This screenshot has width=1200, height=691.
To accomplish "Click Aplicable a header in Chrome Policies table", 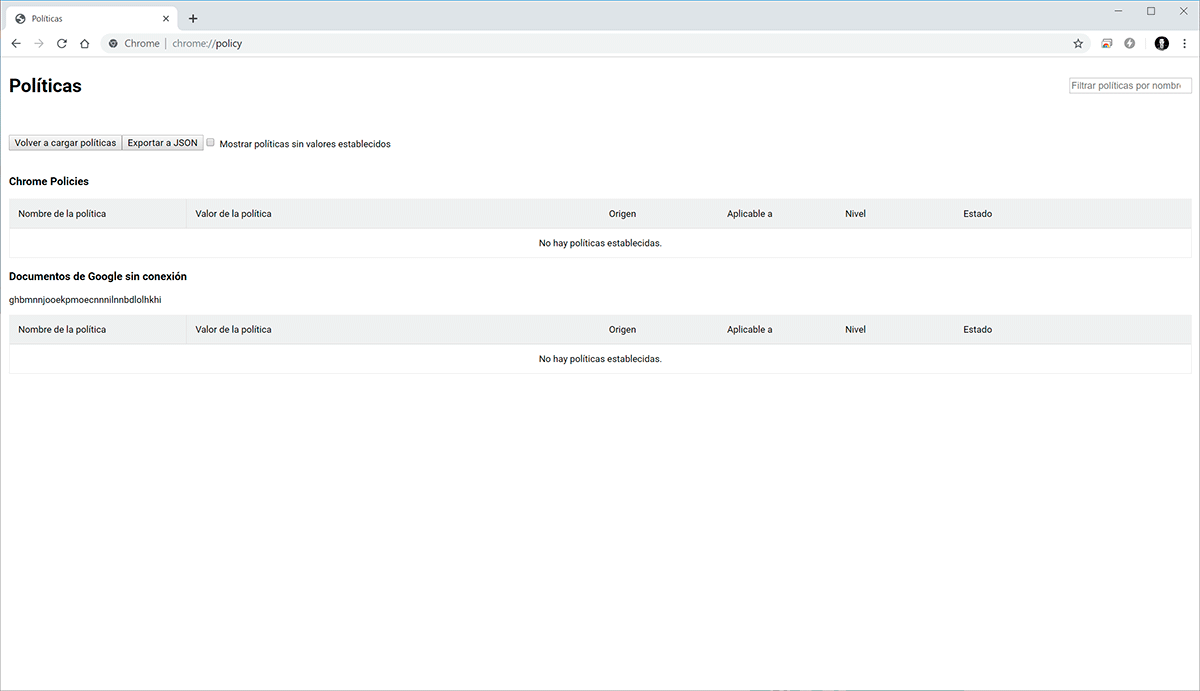I will pos(750,214).
